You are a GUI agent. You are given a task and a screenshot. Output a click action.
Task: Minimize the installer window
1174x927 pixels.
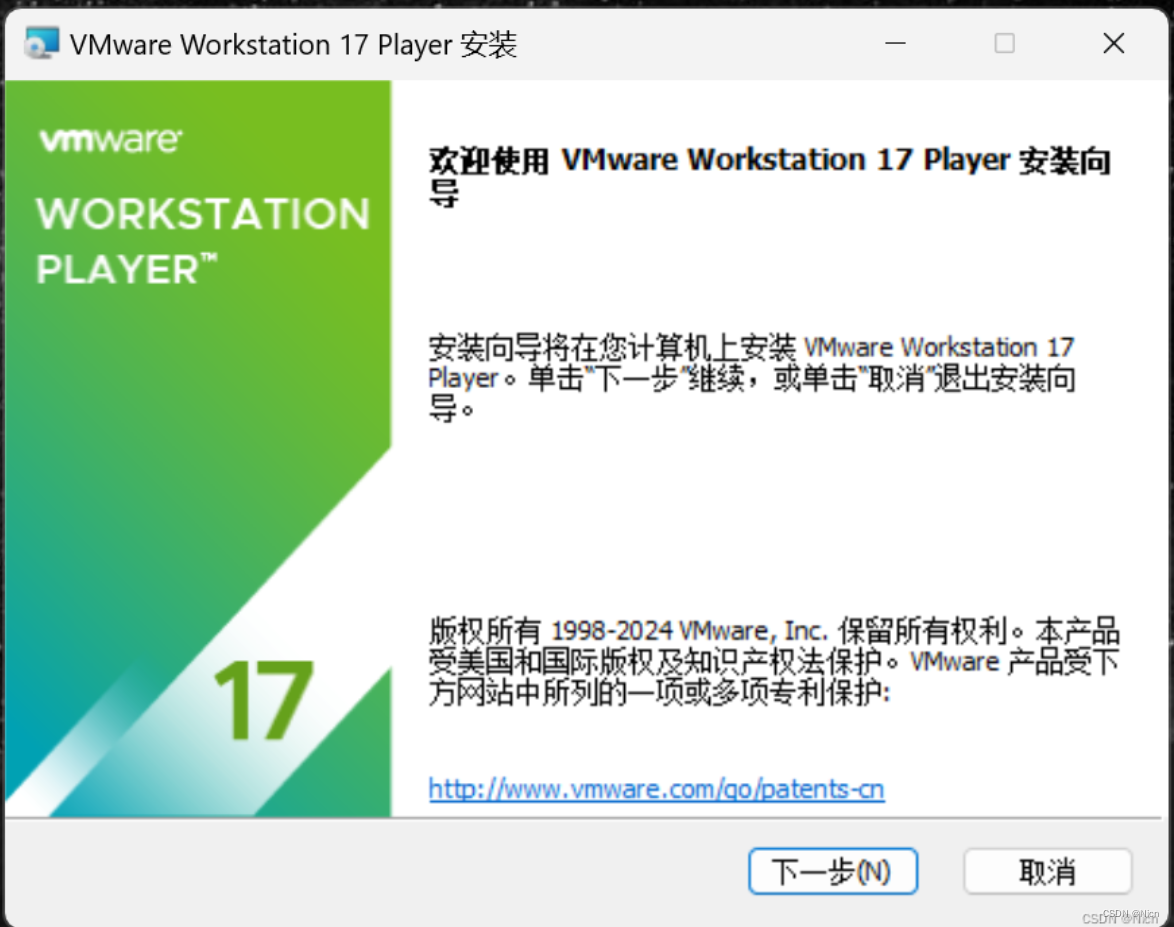coord(895,44)
